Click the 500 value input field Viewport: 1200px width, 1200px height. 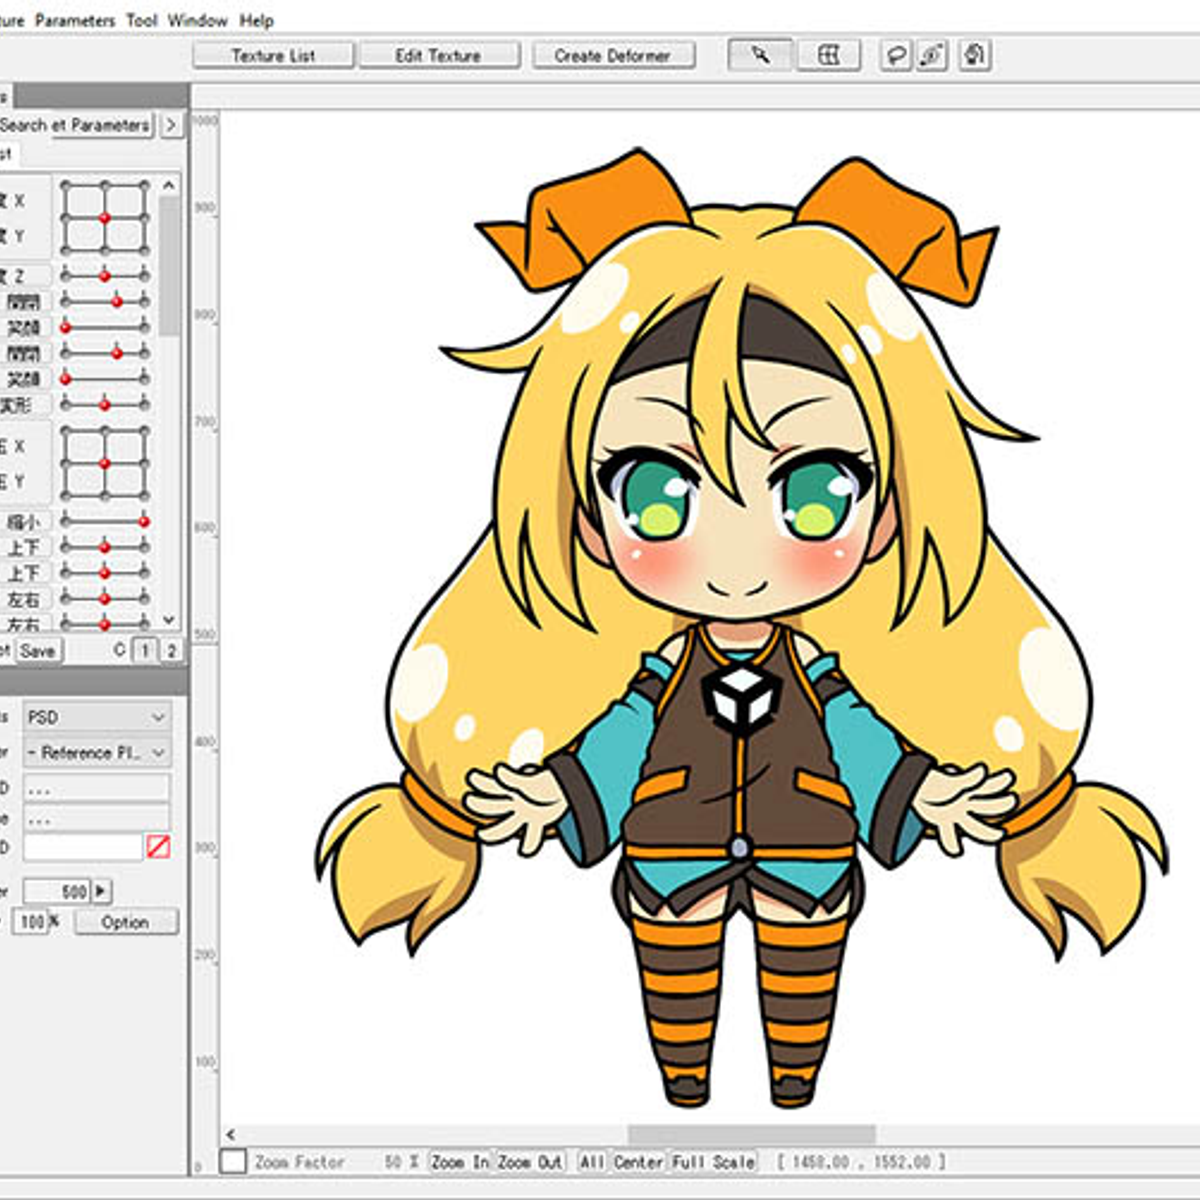pos(57,891)
